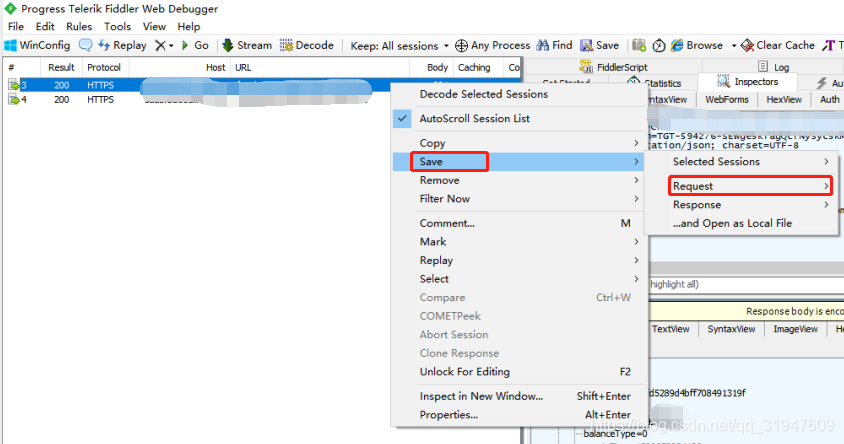Click the comment speech bubble toolbar icon
844x444 pixels.
86,45
